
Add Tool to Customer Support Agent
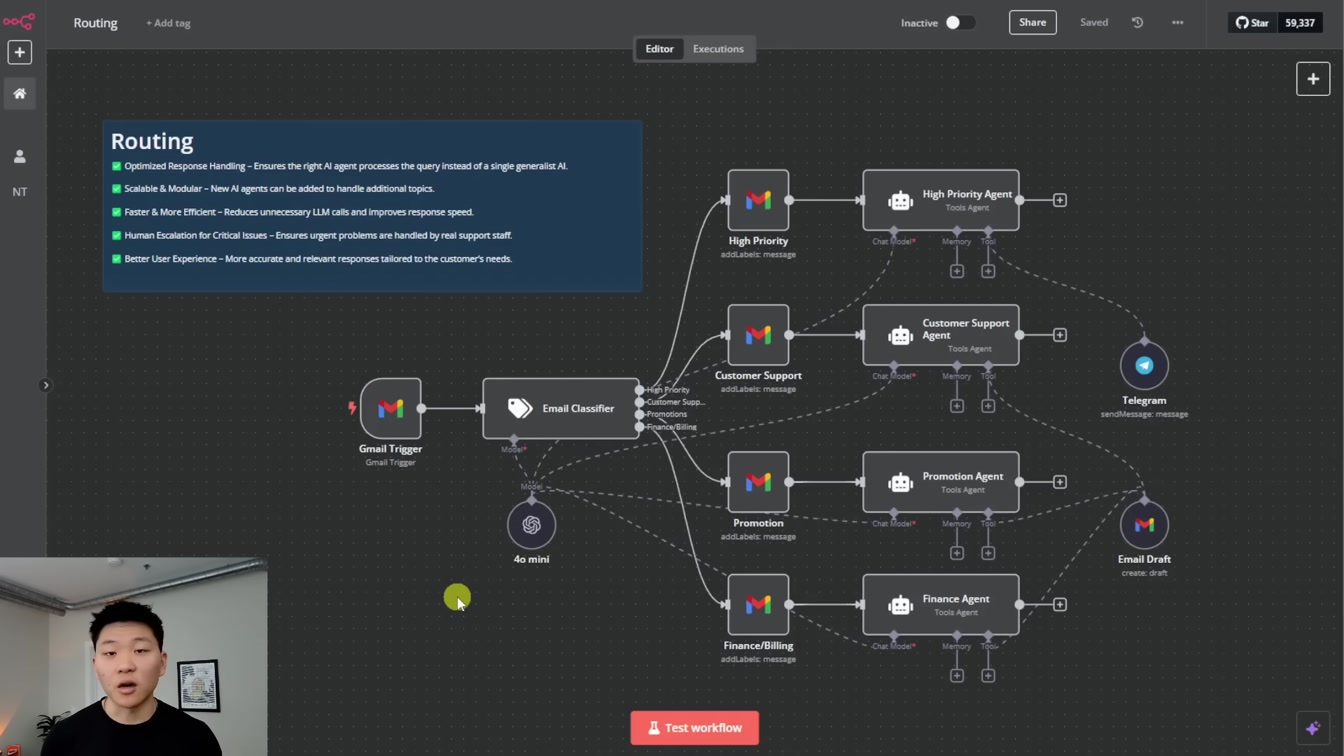pos(988,406)
